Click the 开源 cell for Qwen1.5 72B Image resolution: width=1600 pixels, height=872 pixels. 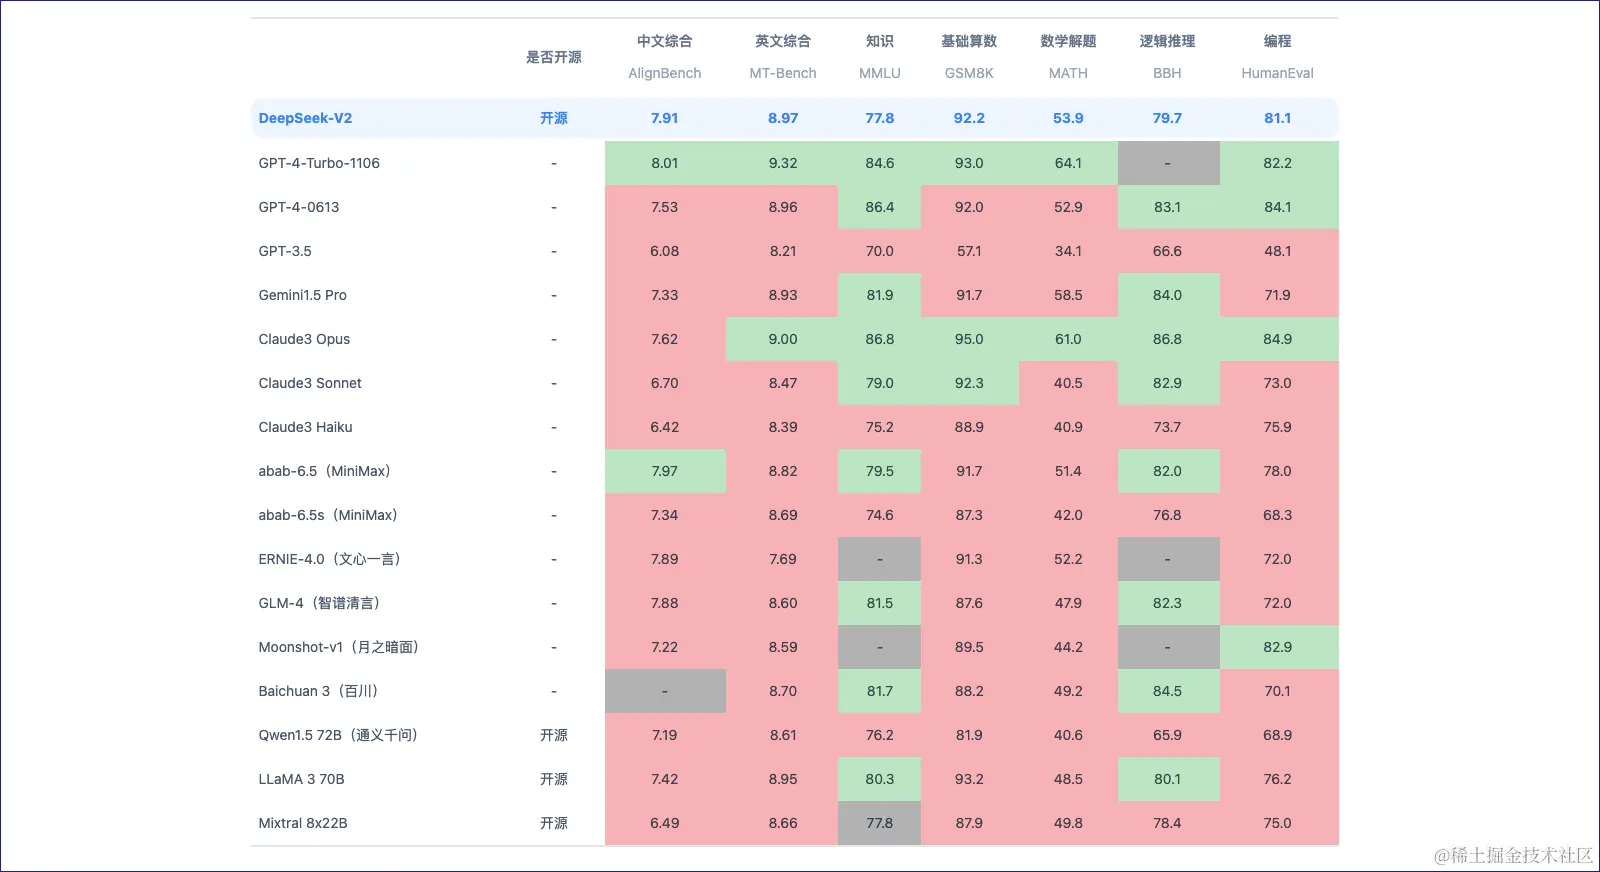554,735
